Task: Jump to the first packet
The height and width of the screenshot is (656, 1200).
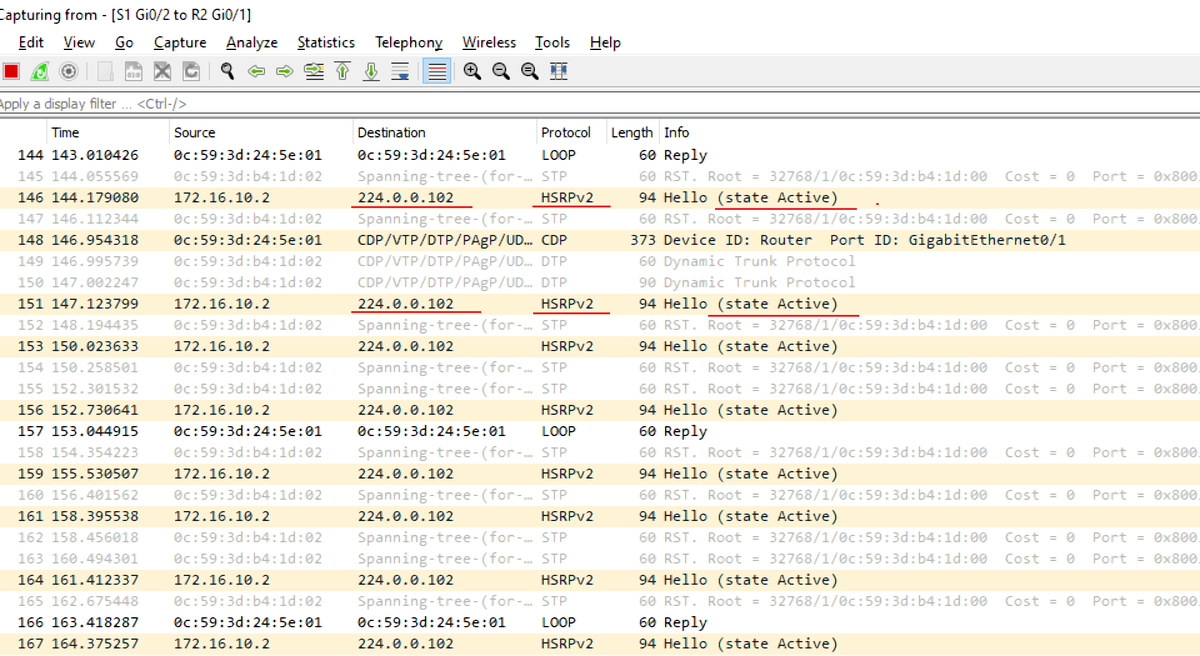Action: 342,72
